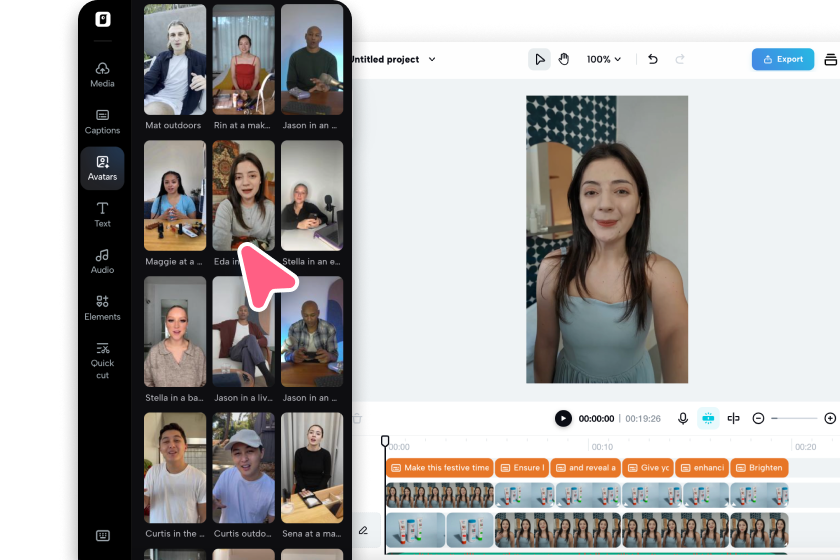Click the video preview canvas
840x560 pixels.
(x=607, y=240)
